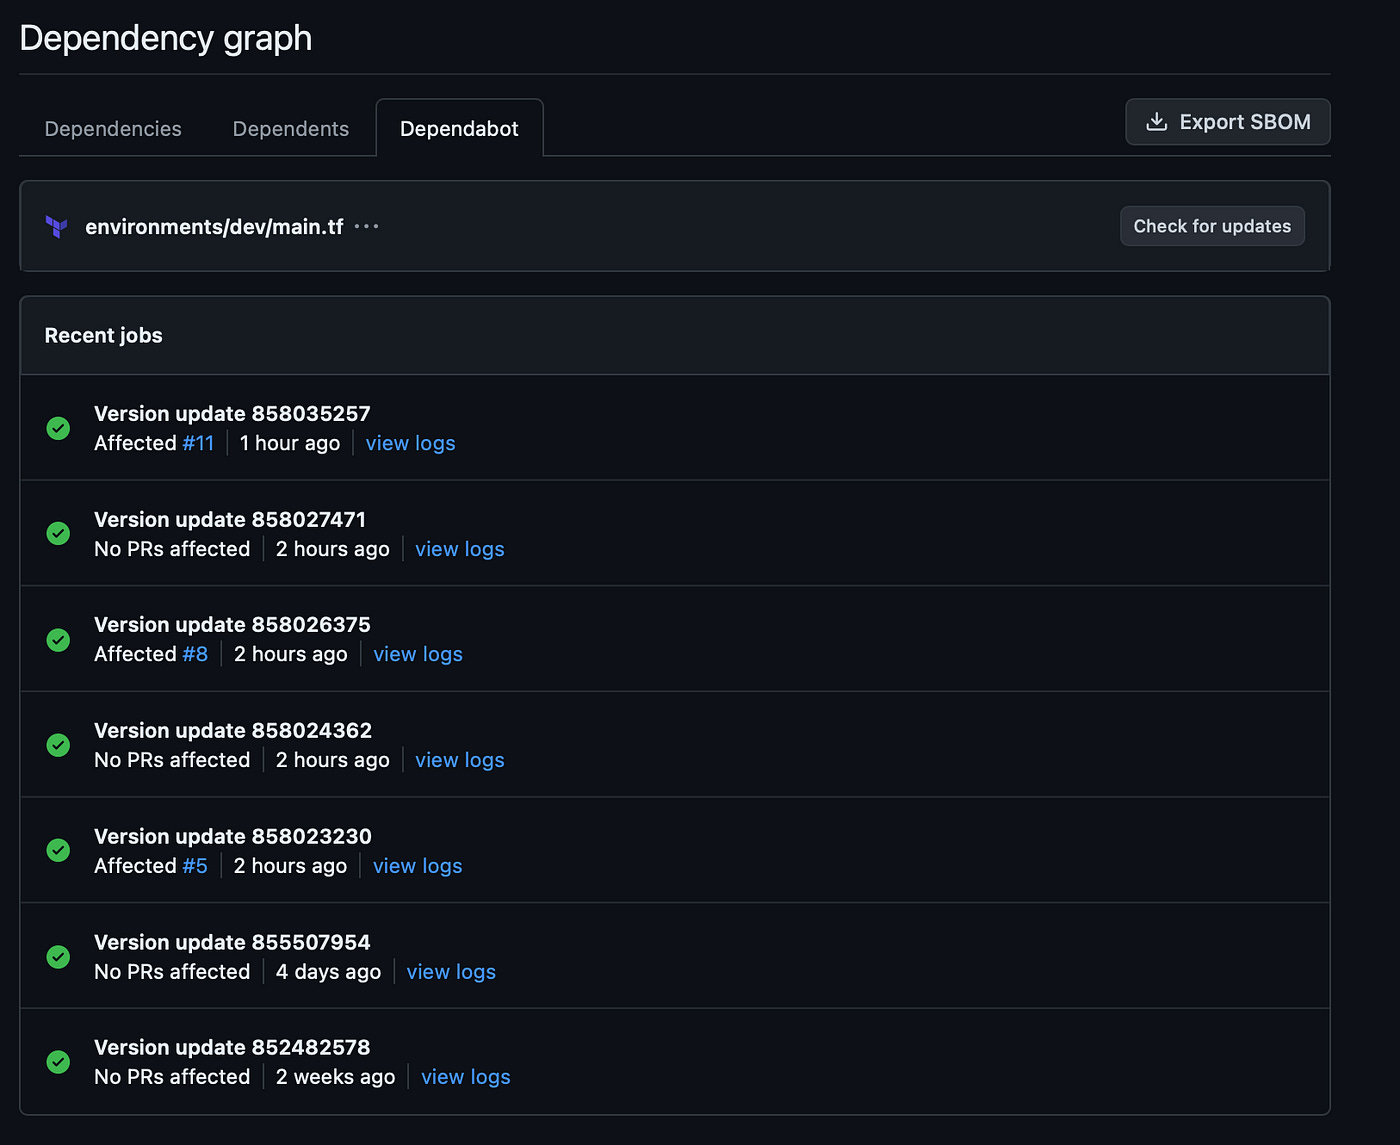Click No PRs affected under update 858027471

click(172, 549)
